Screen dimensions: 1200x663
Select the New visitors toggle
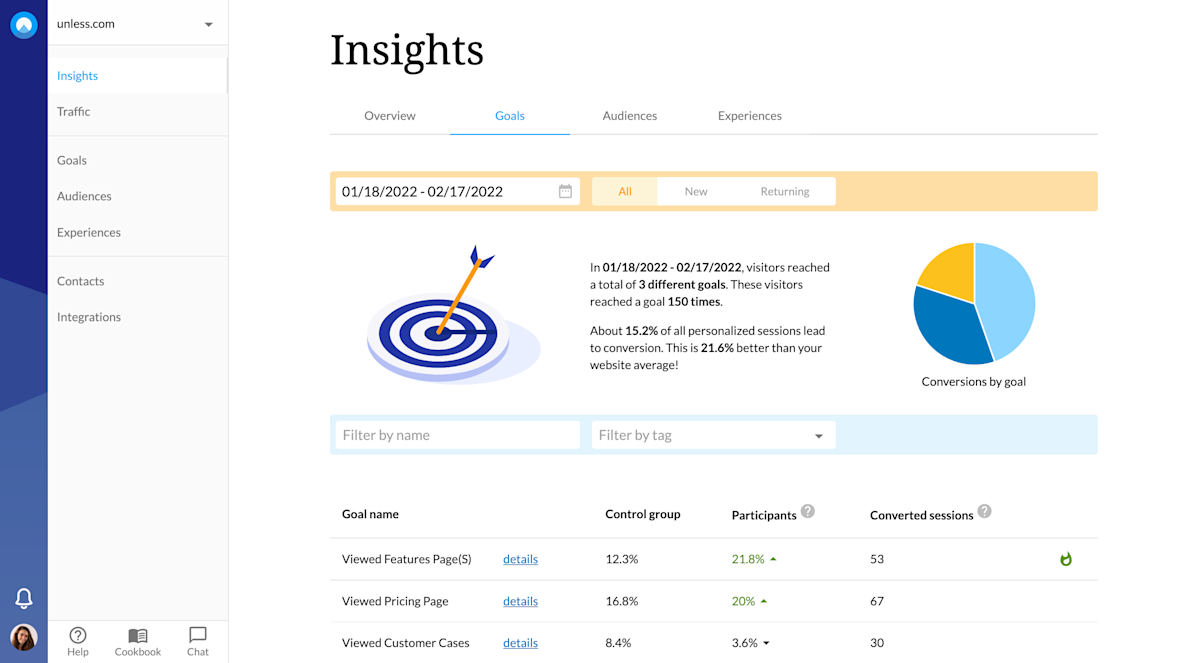tap(696, 191)
